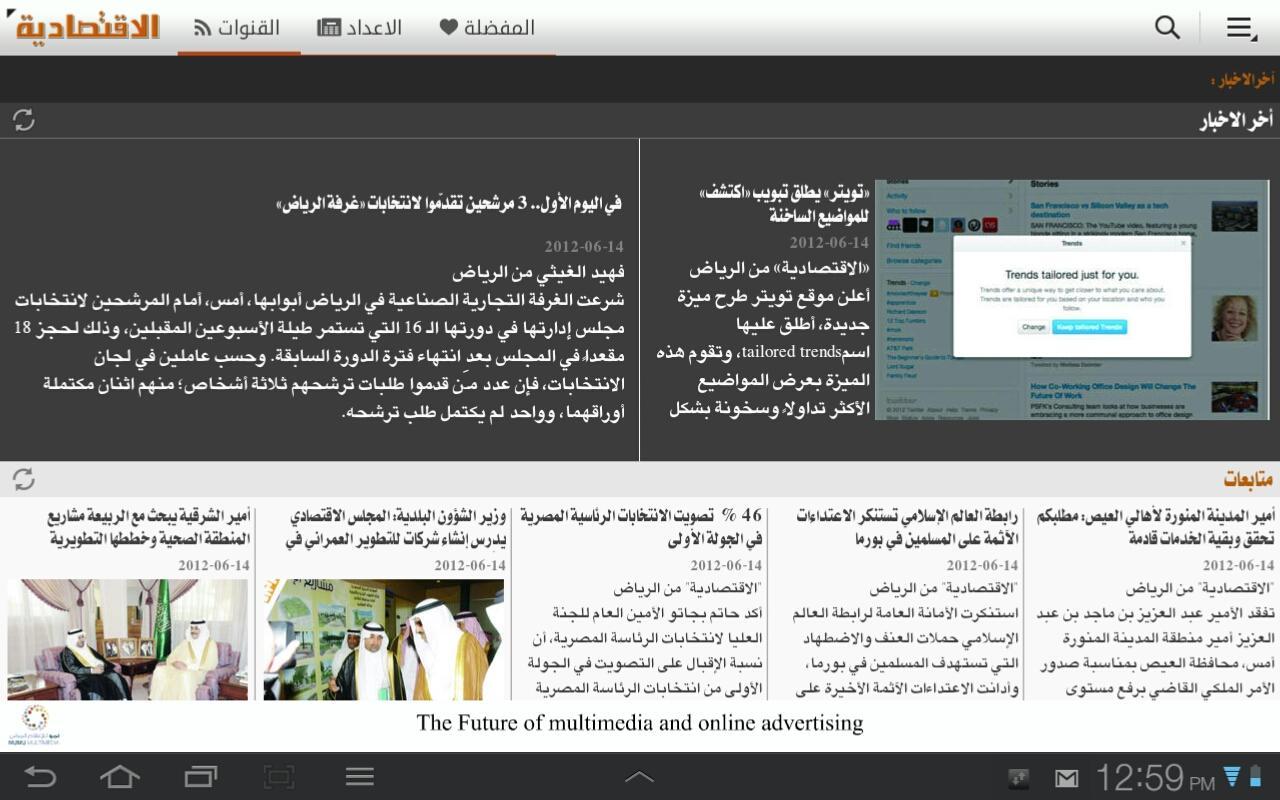
Task: Tap the newspaper icon beside الاعداد
Action: 332,27
